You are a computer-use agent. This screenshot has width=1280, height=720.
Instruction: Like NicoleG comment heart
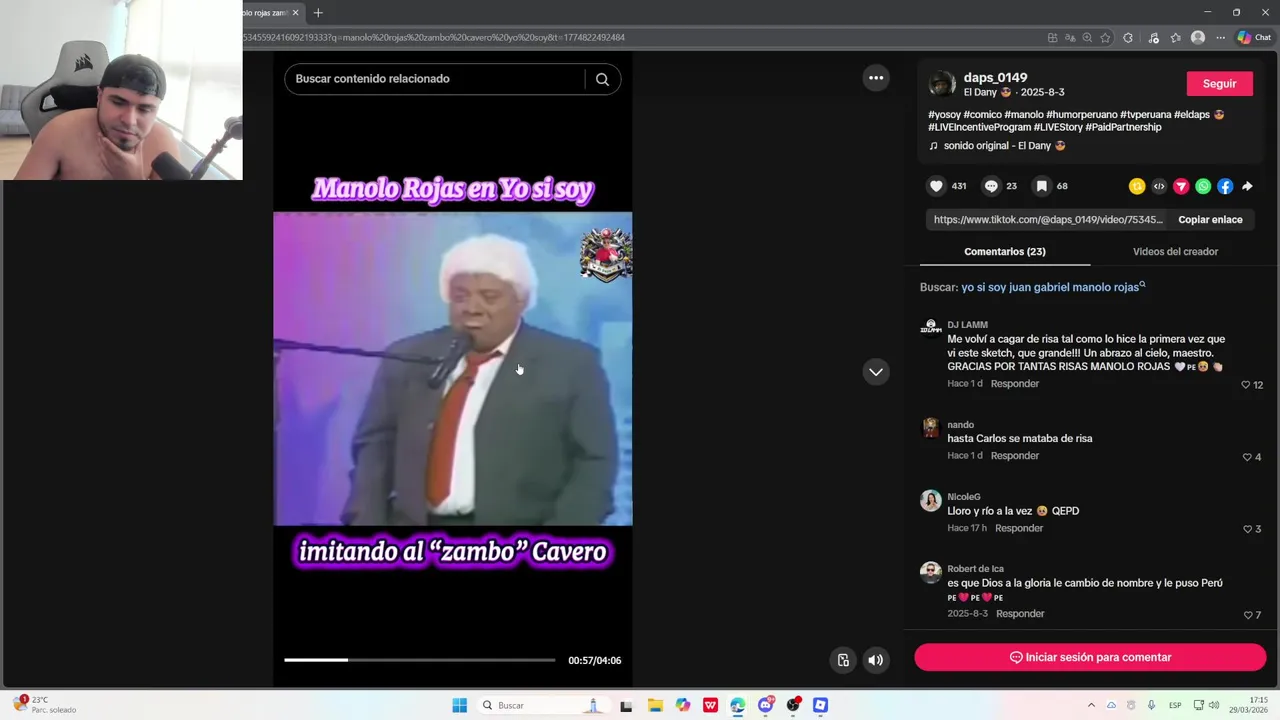(x=1247, y=529)
